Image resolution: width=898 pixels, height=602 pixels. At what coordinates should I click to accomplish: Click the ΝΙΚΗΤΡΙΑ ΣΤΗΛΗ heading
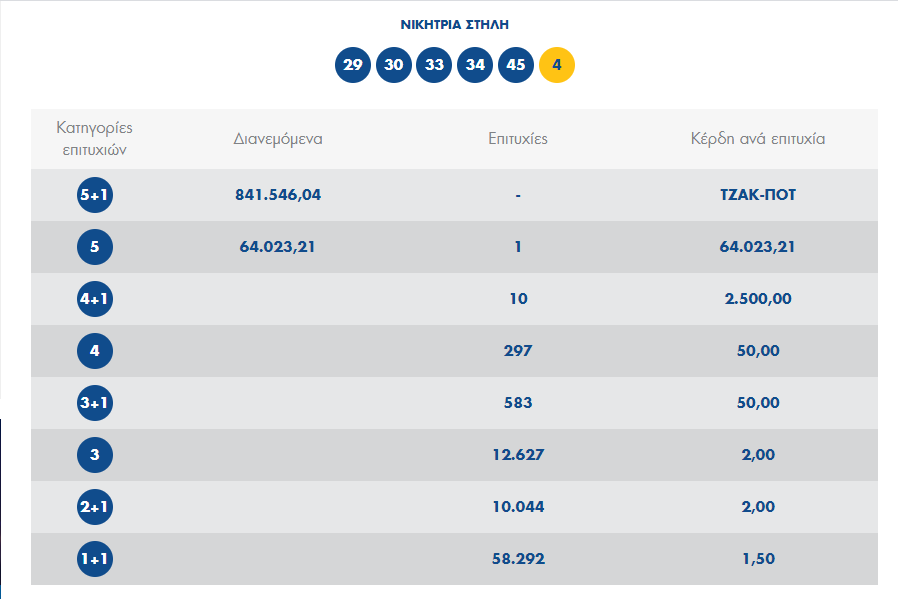[x=454, y=25]
